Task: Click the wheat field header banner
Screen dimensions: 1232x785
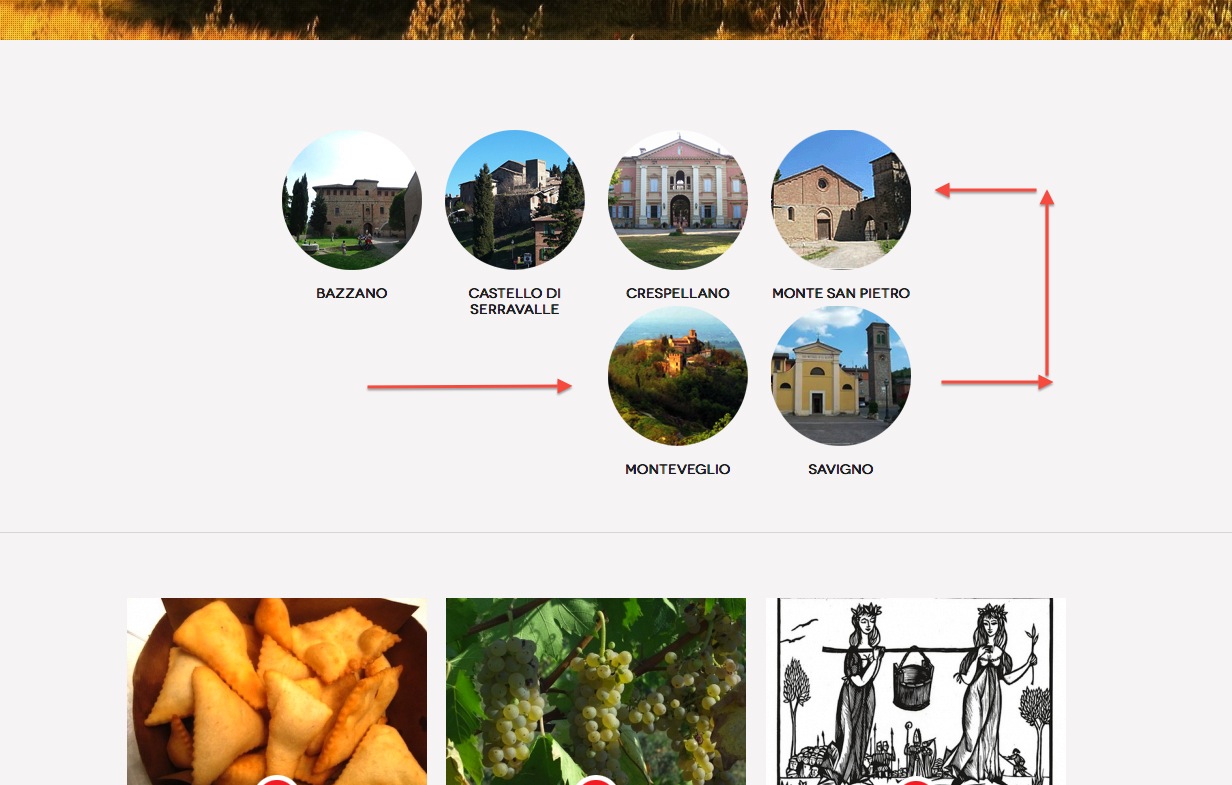Action: coord(616,20)
